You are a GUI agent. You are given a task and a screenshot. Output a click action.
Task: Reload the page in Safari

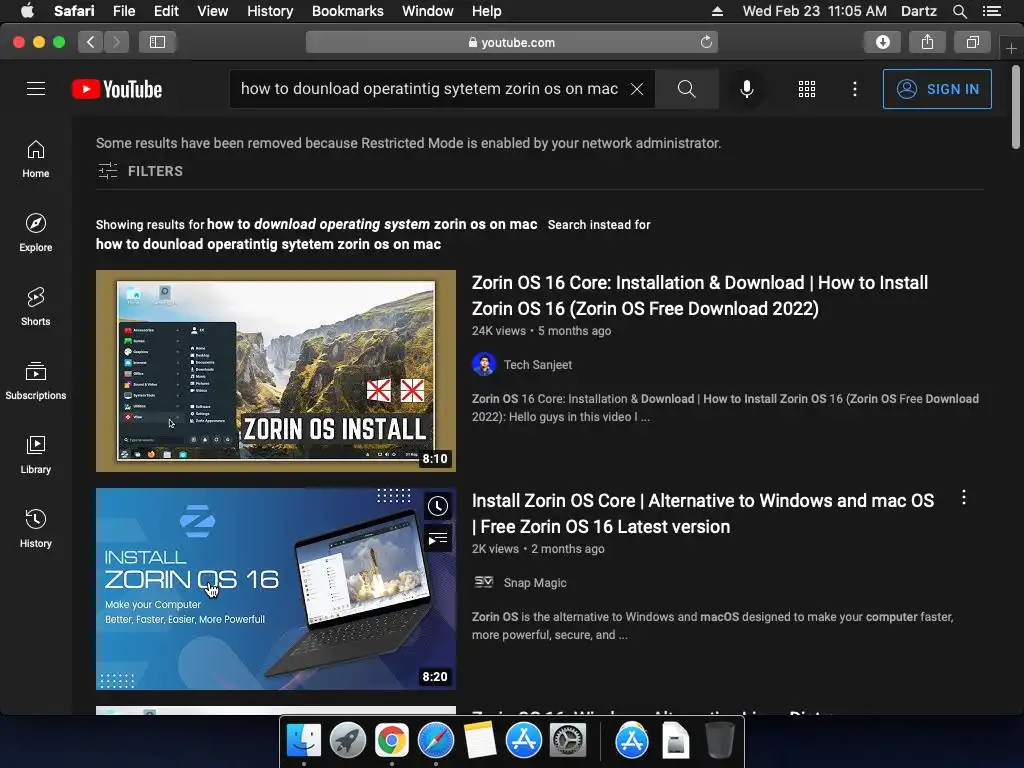tap(706, 42)
